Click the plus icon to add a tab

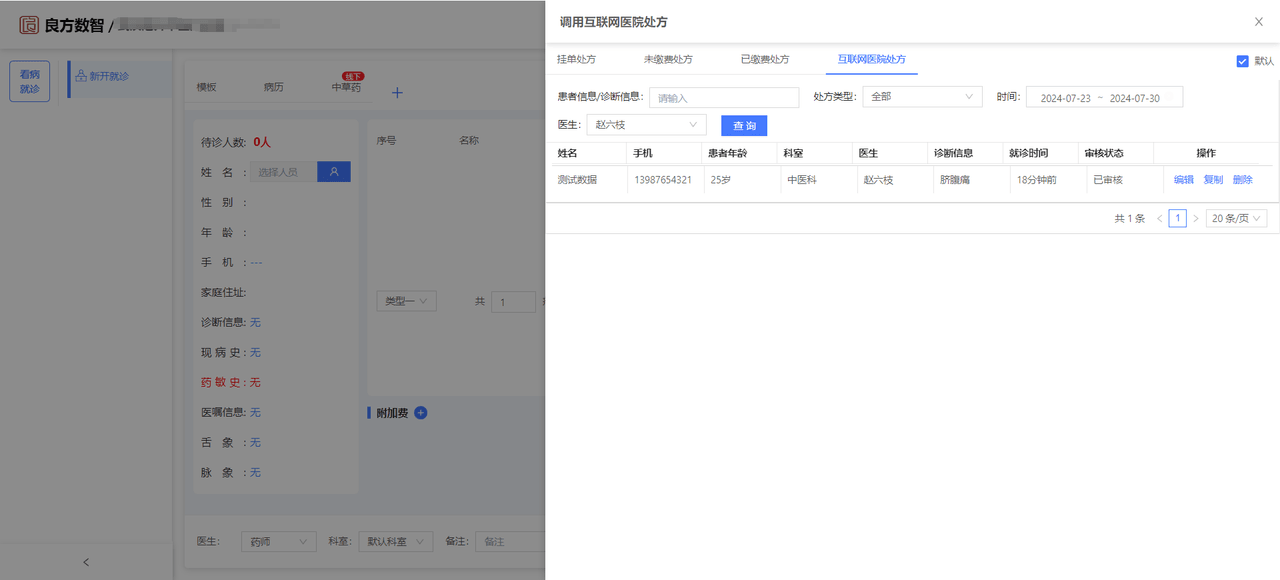coord(397,93)
